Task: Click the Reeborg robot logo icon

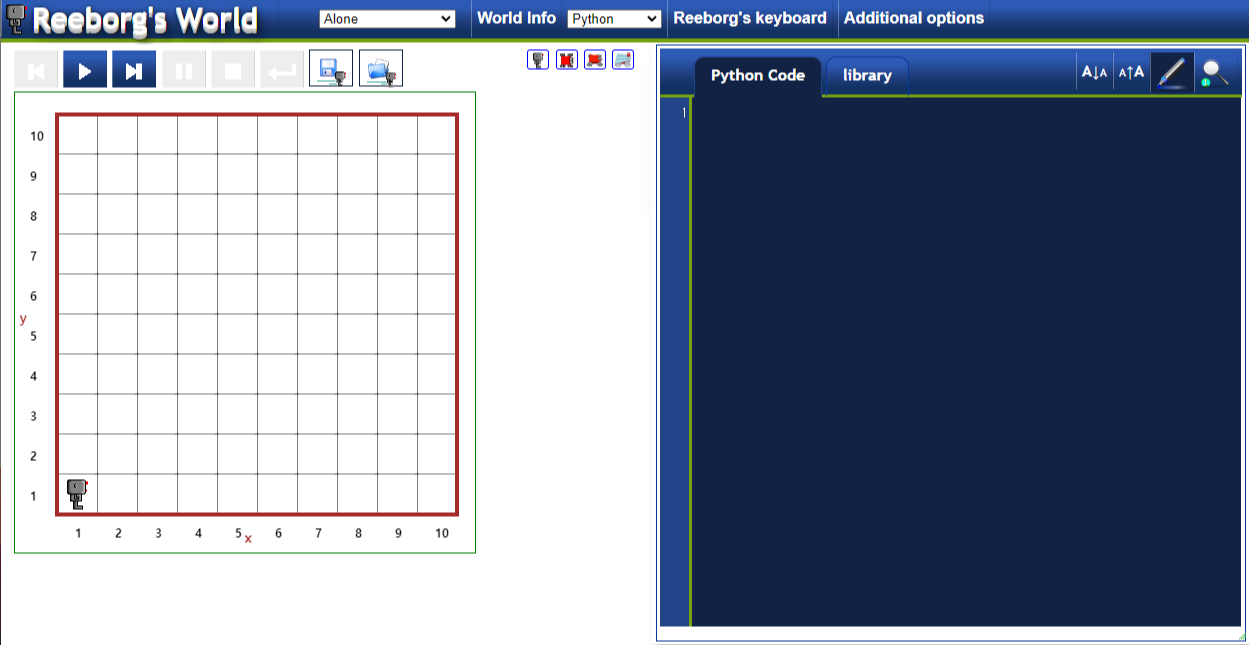Action: [x=16, y=20]
